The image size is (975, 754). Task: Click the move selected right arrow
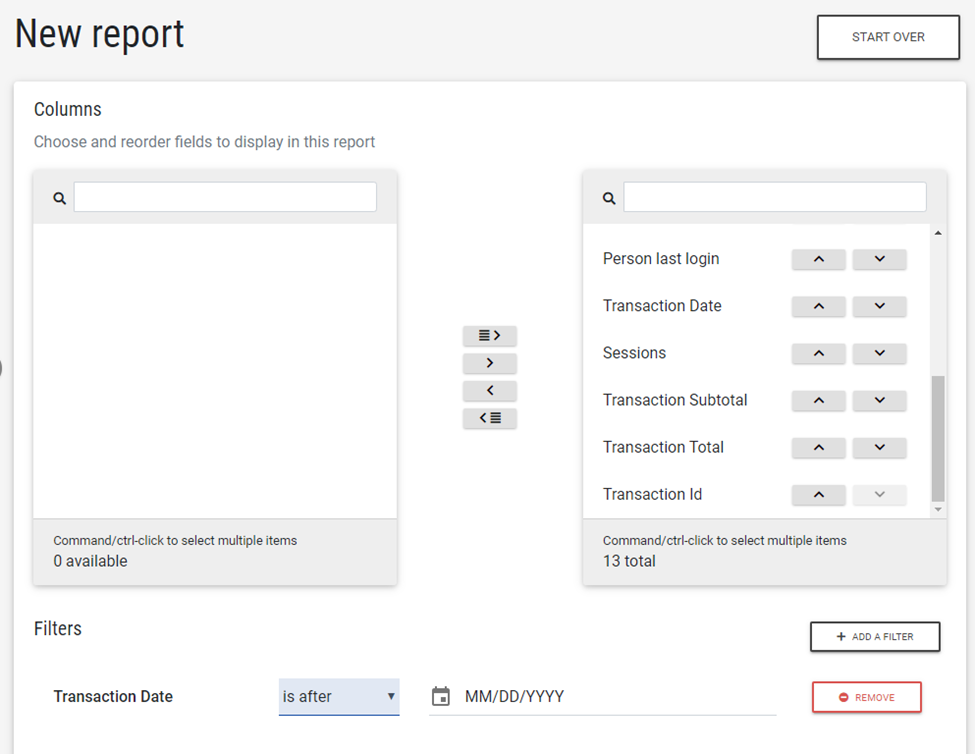489,363
